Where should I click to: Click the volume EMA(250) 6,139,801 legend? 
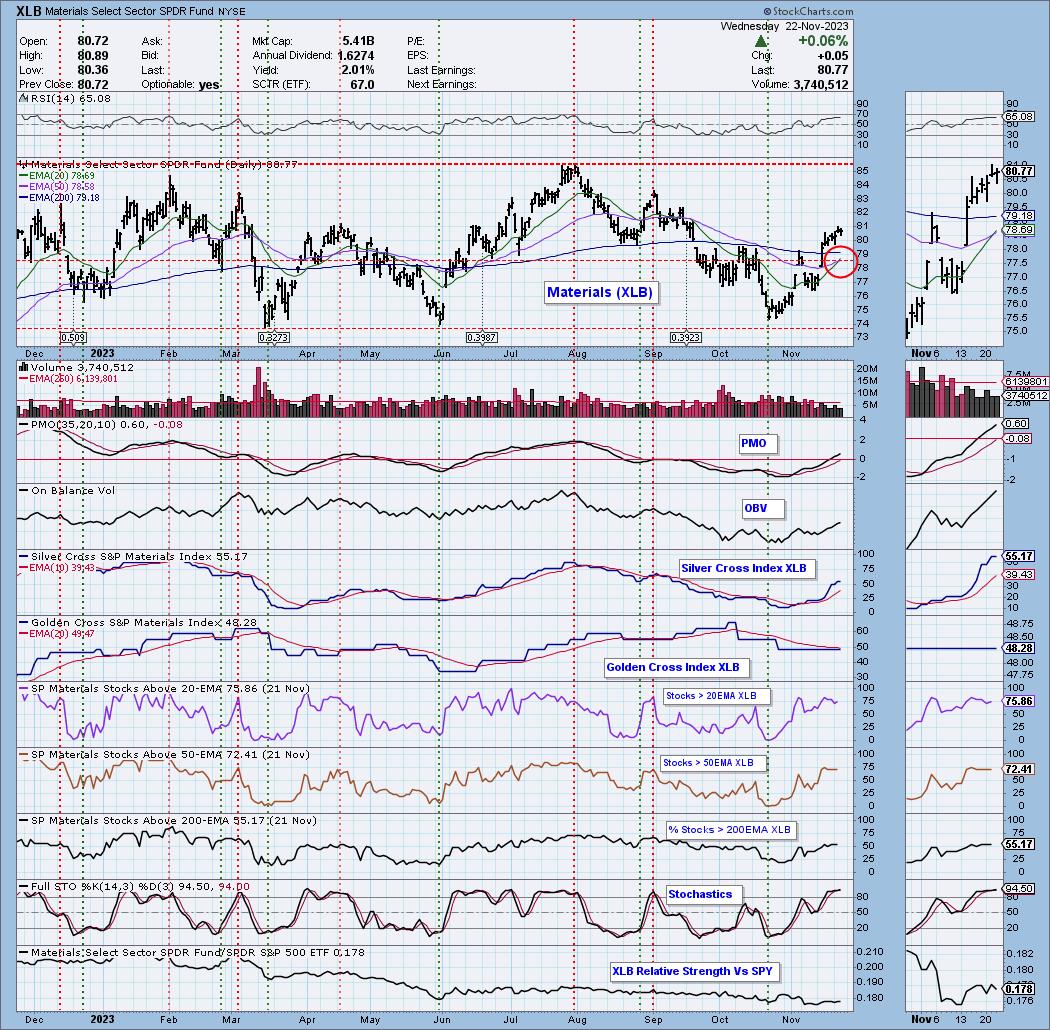[68, 378]
